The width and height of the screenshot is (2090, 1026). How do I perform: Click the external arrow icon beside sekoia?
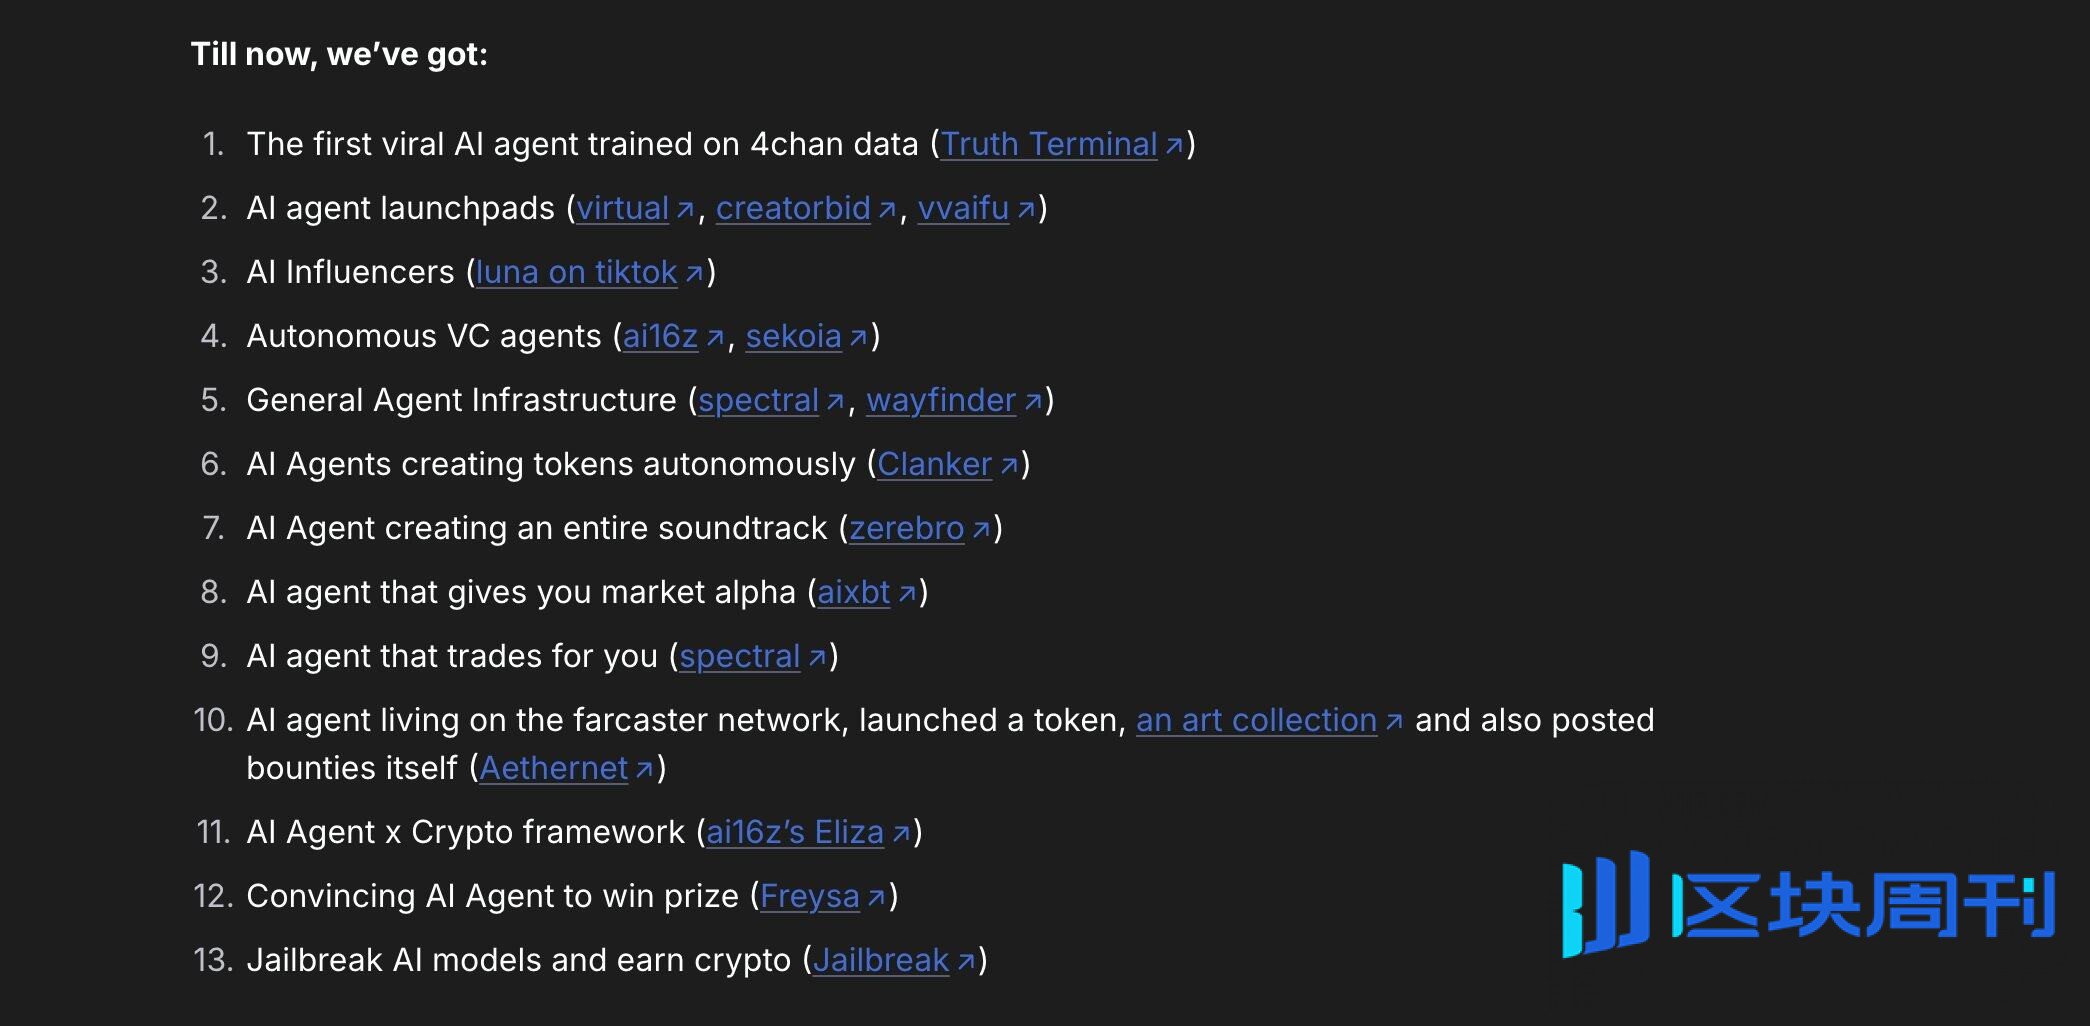click(x=858, y=338)
